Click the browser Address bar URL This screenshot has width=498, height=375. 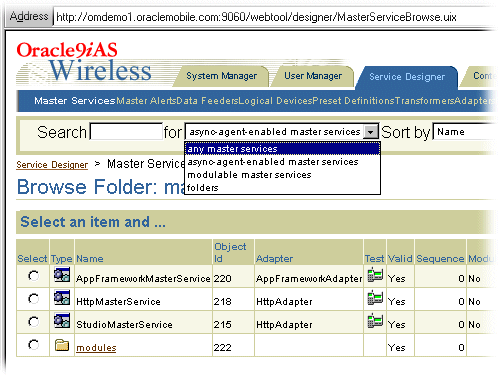(x=256, y=17)
